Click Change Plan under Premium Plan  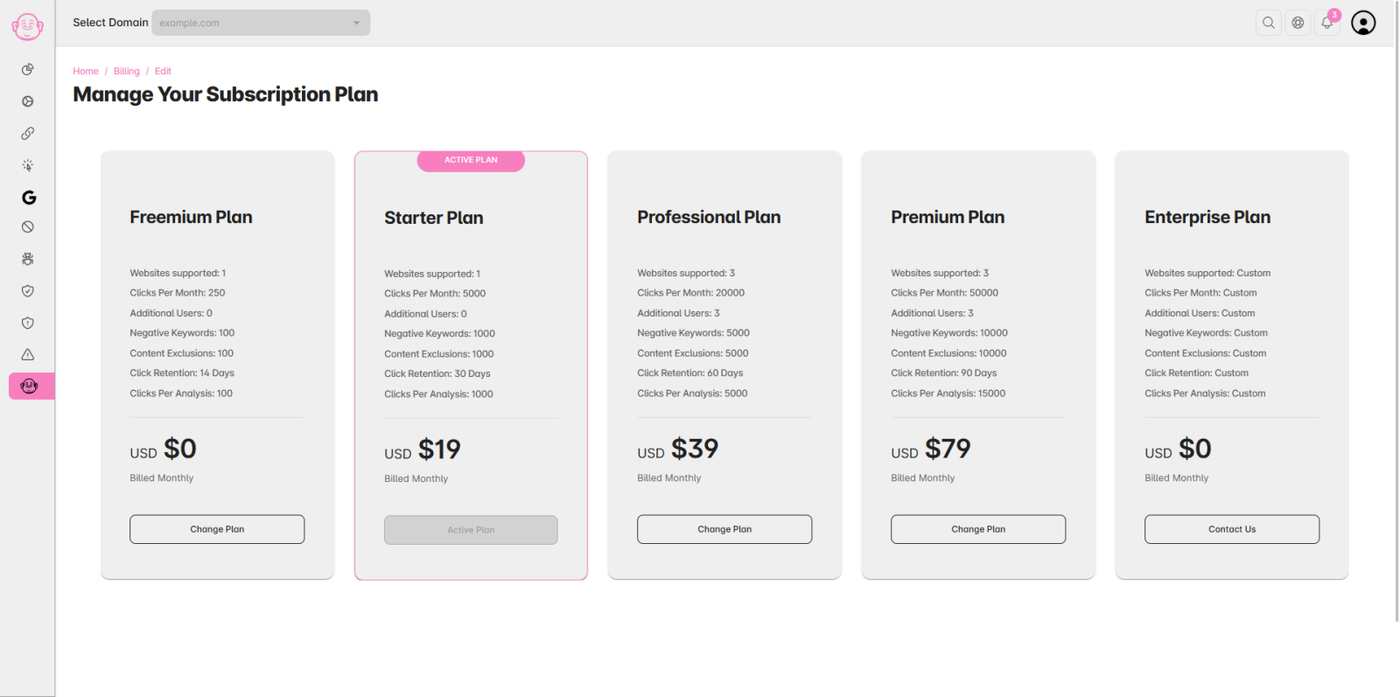[x=978, y=529]
